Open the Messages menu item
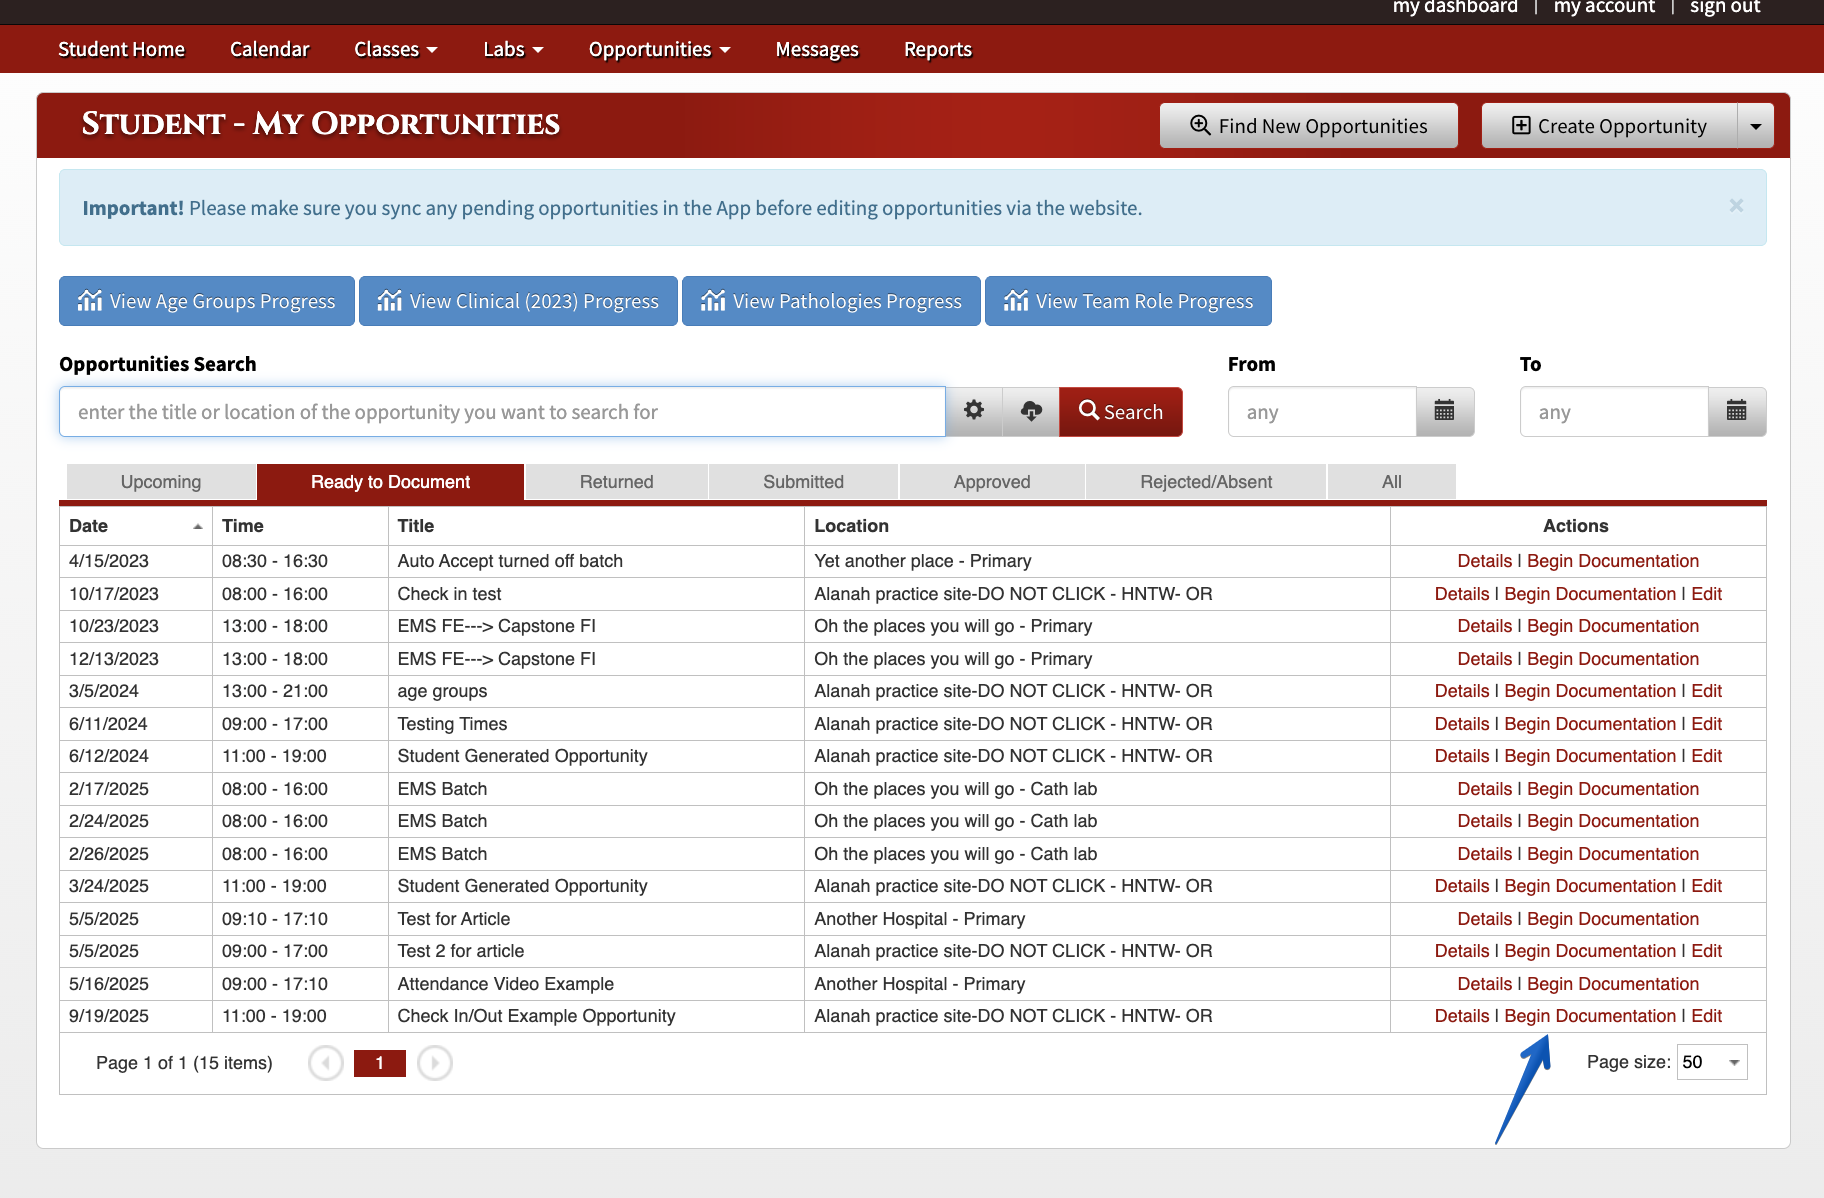The image size is (1824, 1198). pyautogui.click(x=816, y=48)
